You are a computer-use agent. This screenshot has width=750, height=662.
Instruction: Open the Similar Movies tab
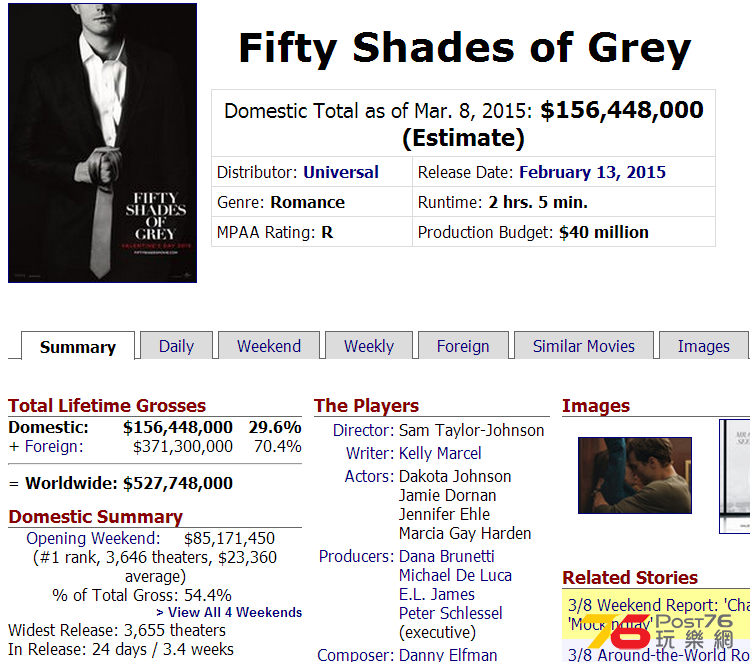tap(584, 346)
